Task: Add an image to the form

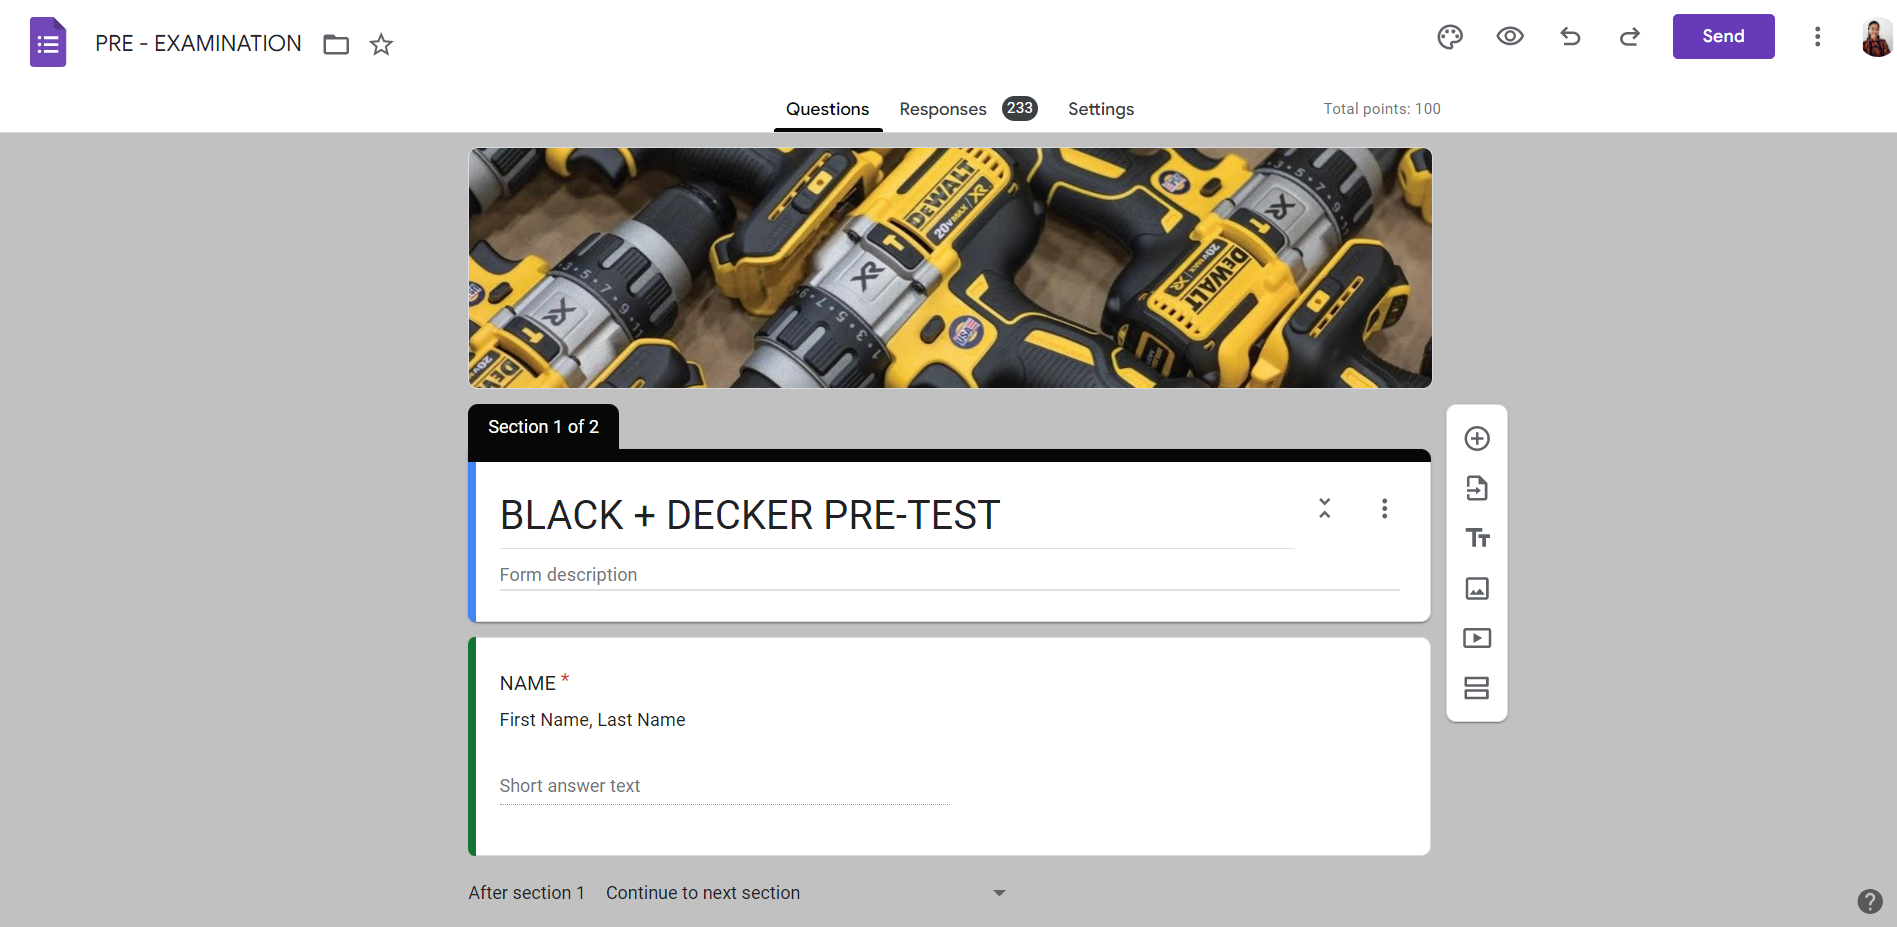Action: point(1477,588)
